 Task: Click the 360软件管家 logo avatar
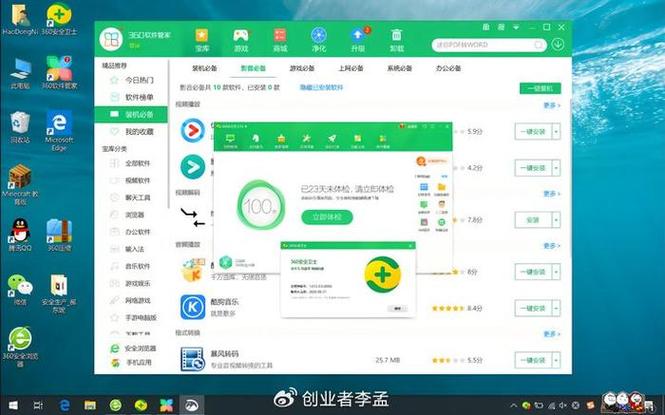(111, 39)
